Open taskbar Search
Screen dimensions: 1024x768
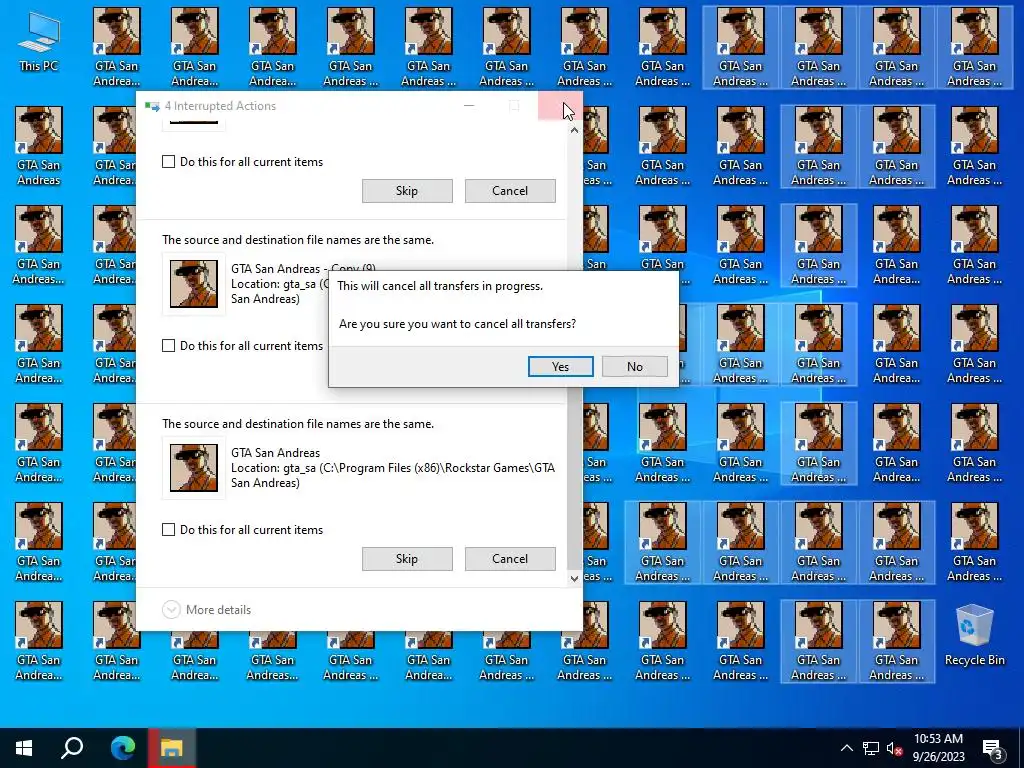[72, 748]
